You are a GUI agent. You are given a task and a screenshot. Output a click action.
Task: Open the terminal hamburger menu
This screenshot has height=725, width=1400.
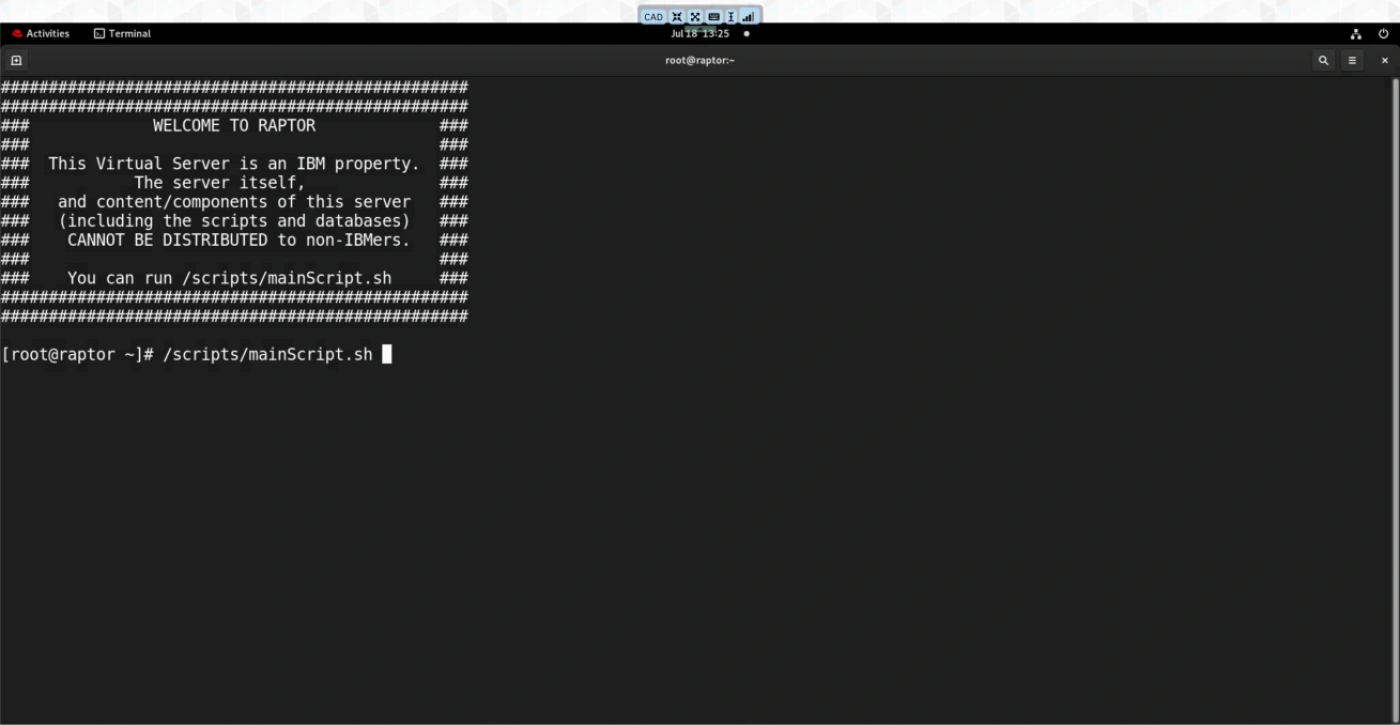coord(1352,60)
